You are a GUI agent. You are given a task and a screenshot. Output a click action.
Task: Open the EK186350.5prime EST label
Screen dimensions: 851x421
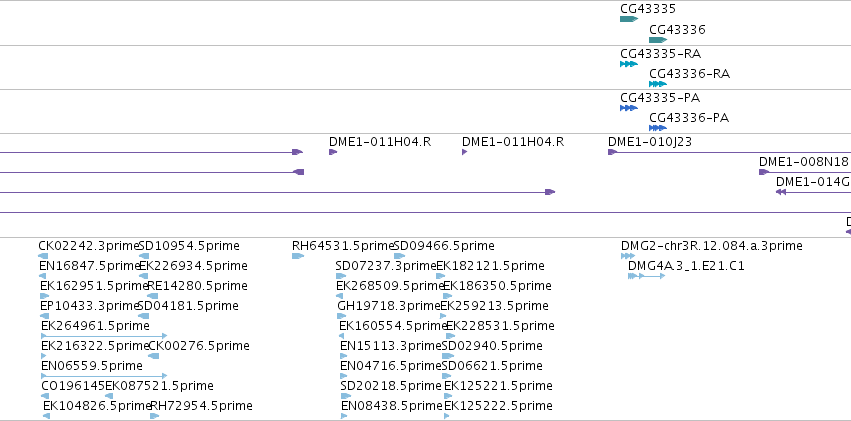click(497, 286)
